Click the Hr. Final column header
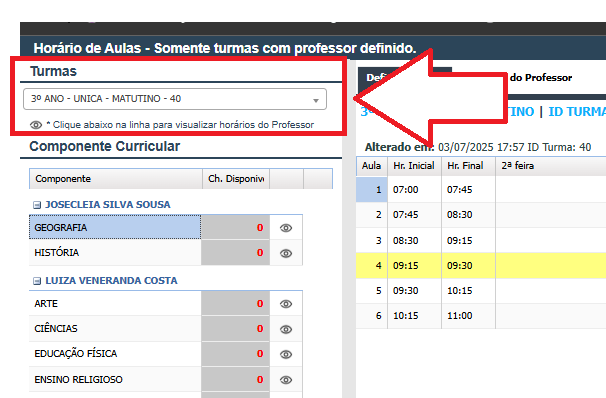This screenshot has height=398, width=606. (x=468, y=166)
